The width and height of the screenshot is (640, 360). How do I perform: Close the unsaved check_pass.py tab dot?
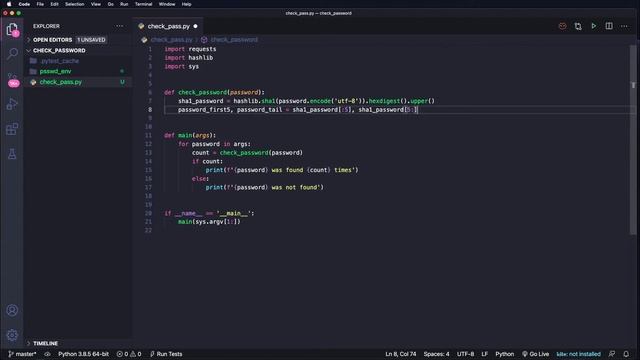pos(196,26)
